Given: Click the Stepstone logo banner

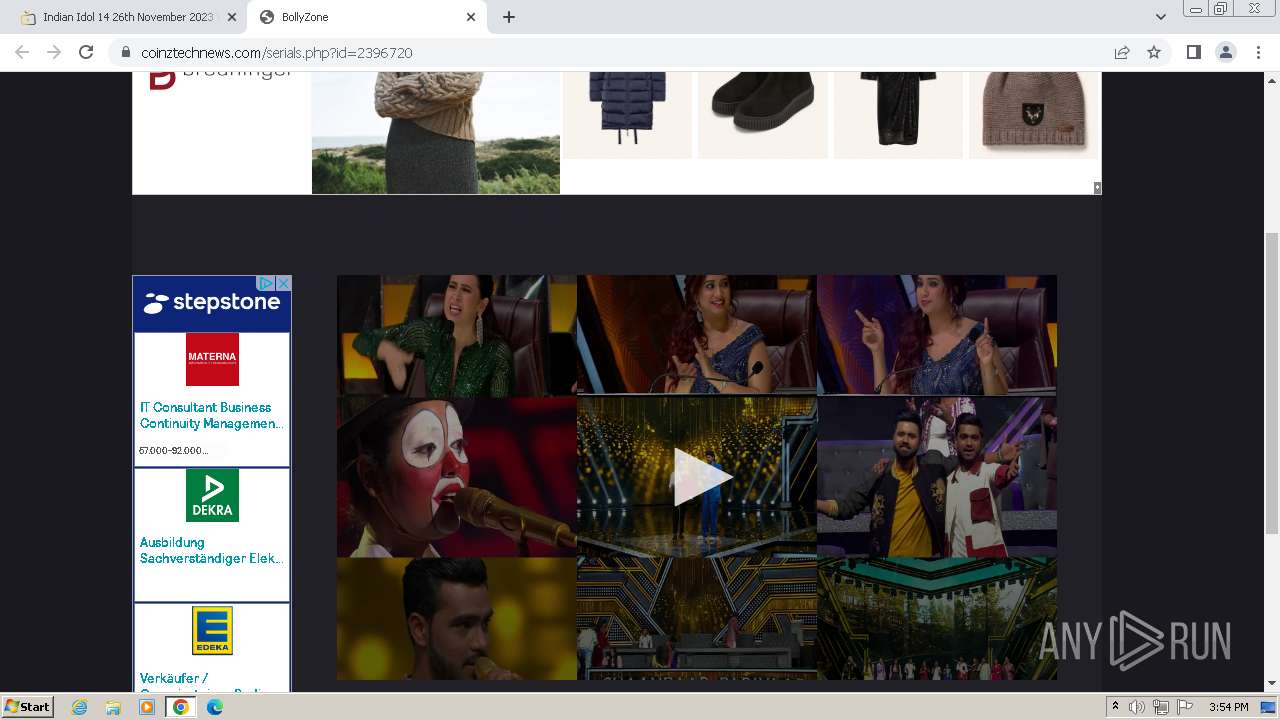Looking at the screenshot, I should click(212, 303).
